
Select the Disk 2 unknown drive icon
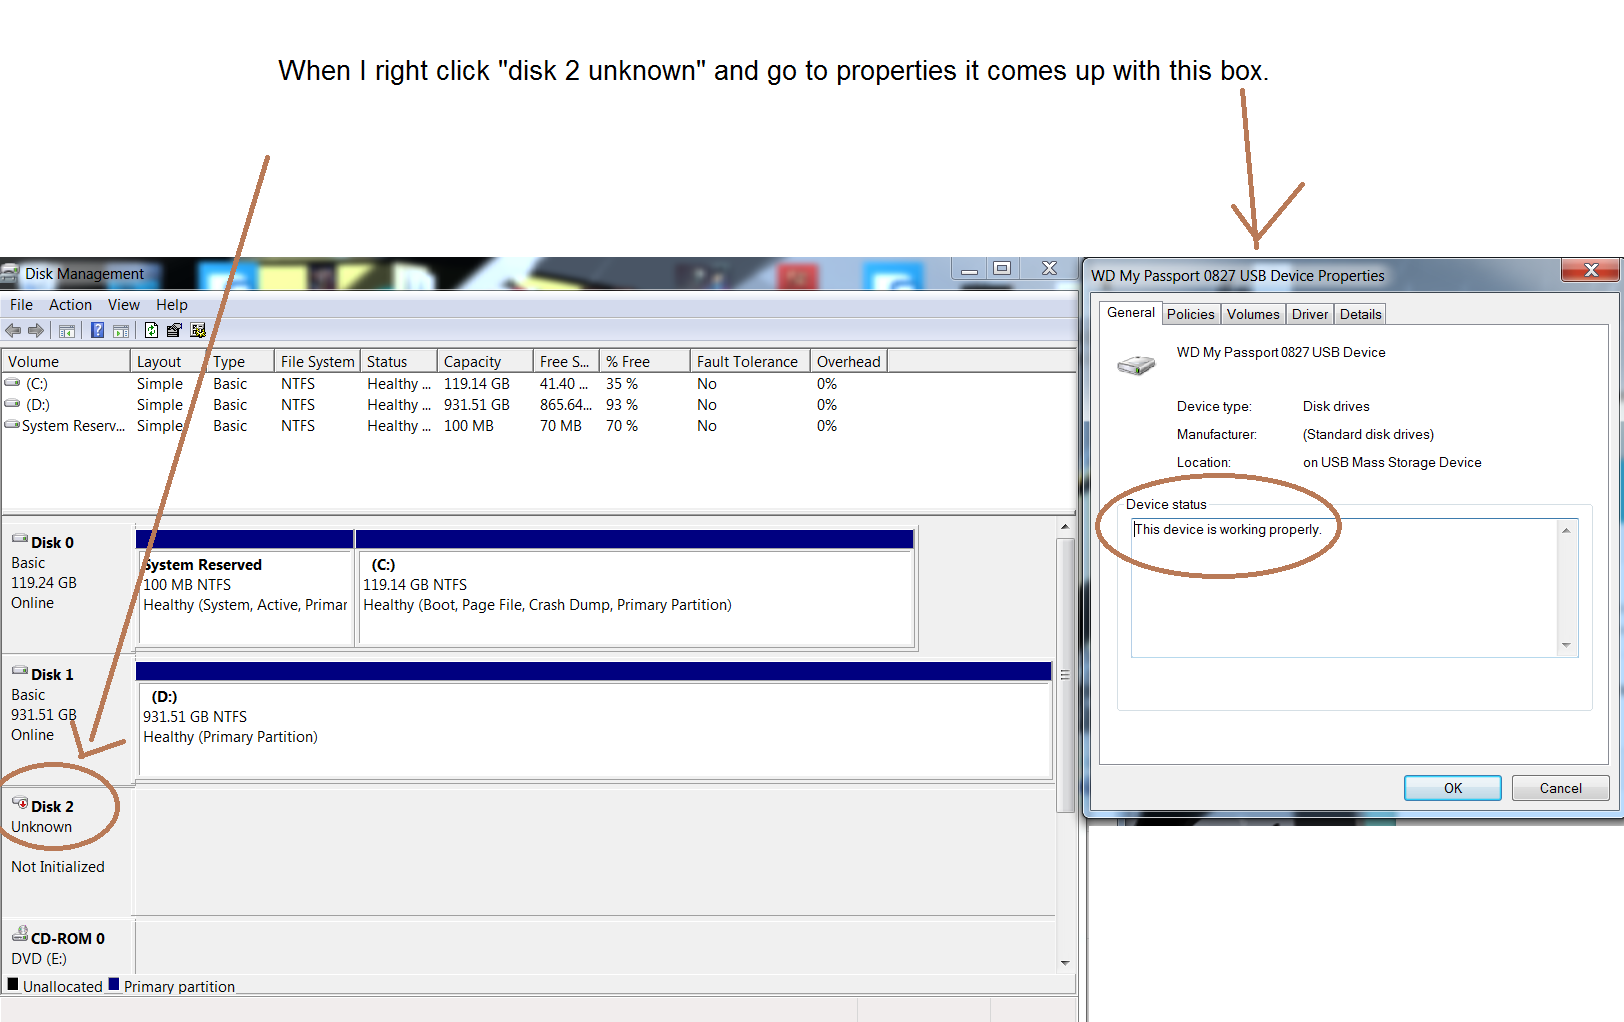[20, 803]
